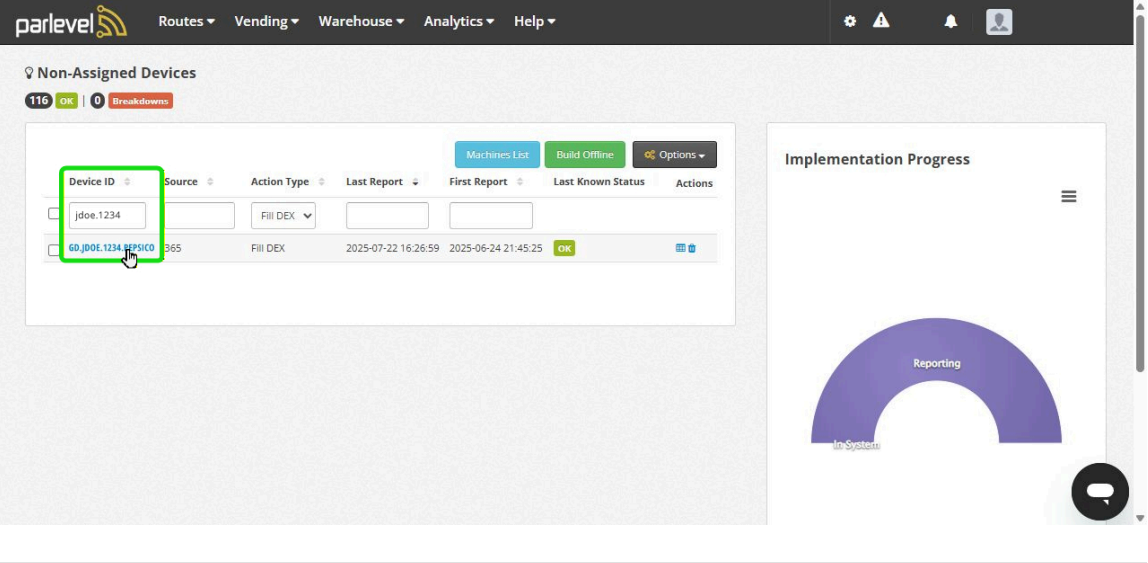
Task: Toggle the select-all checkbox in filter row
Action: 54,214
